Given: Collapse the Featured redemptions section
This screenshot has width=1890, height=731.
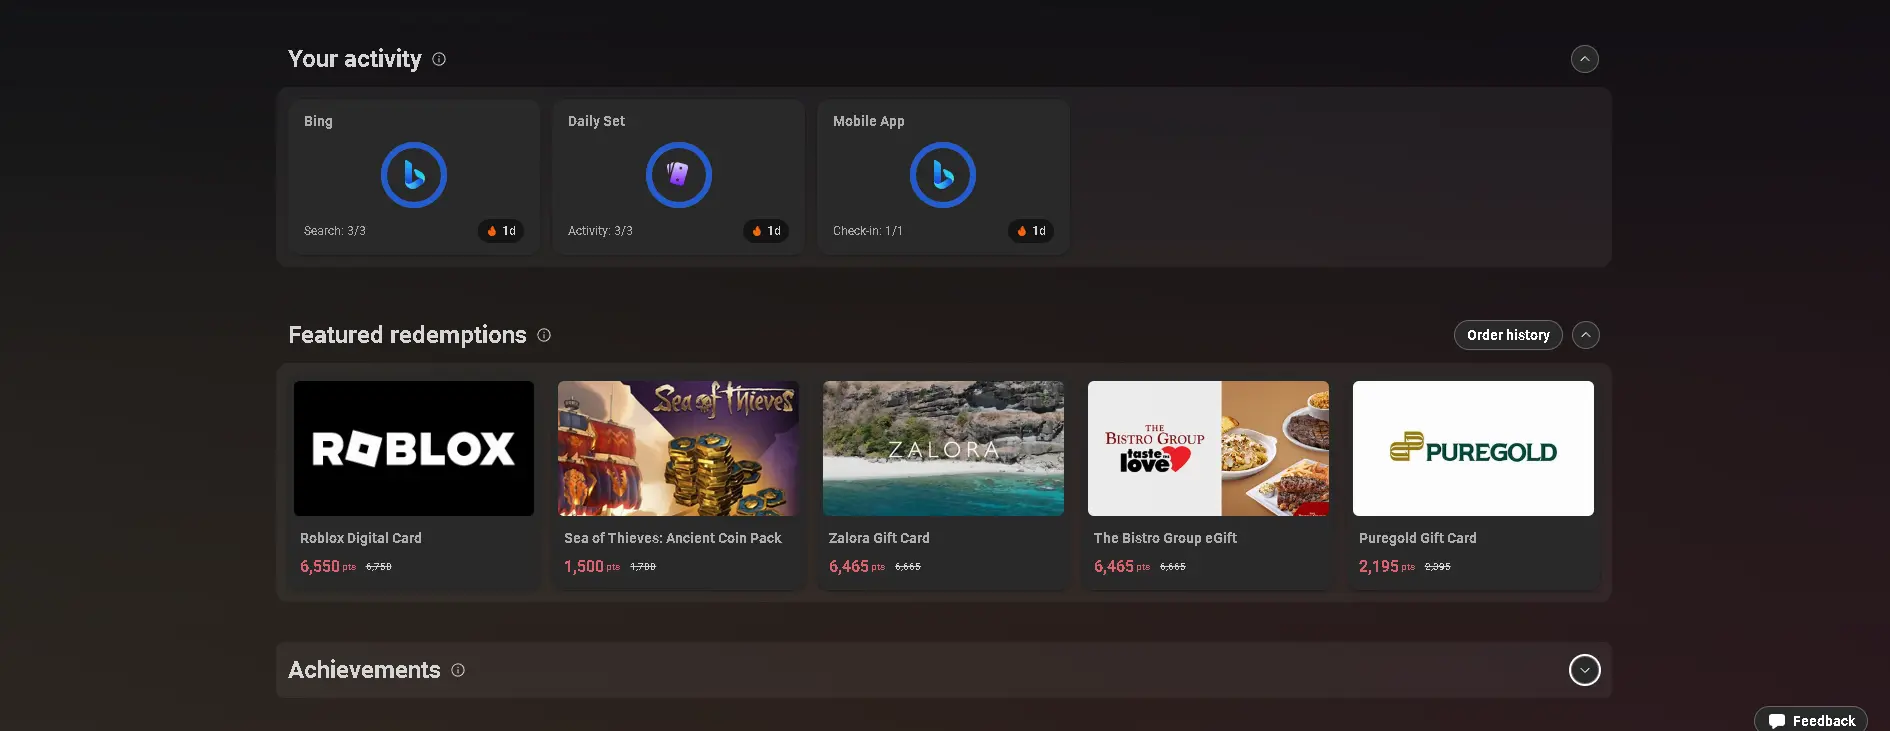Looking at the screenshot, I should click(1586, 335).
